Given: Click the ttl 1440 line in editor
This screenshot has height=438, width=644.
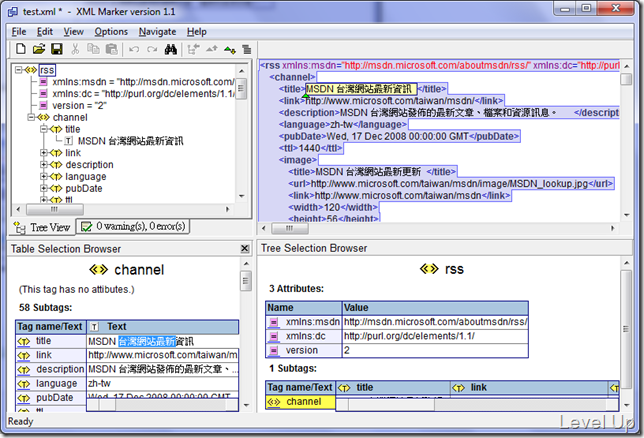Looking at the screenshot, I should 310,148.
